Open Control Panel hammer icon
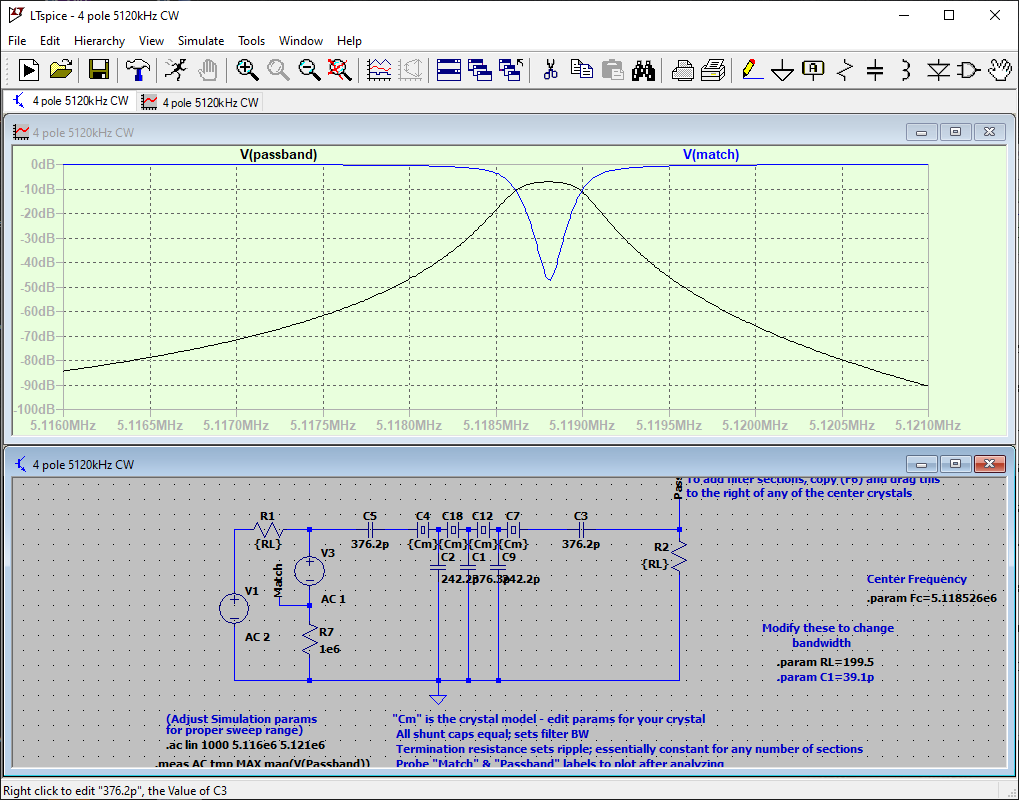 click(137, 70)
